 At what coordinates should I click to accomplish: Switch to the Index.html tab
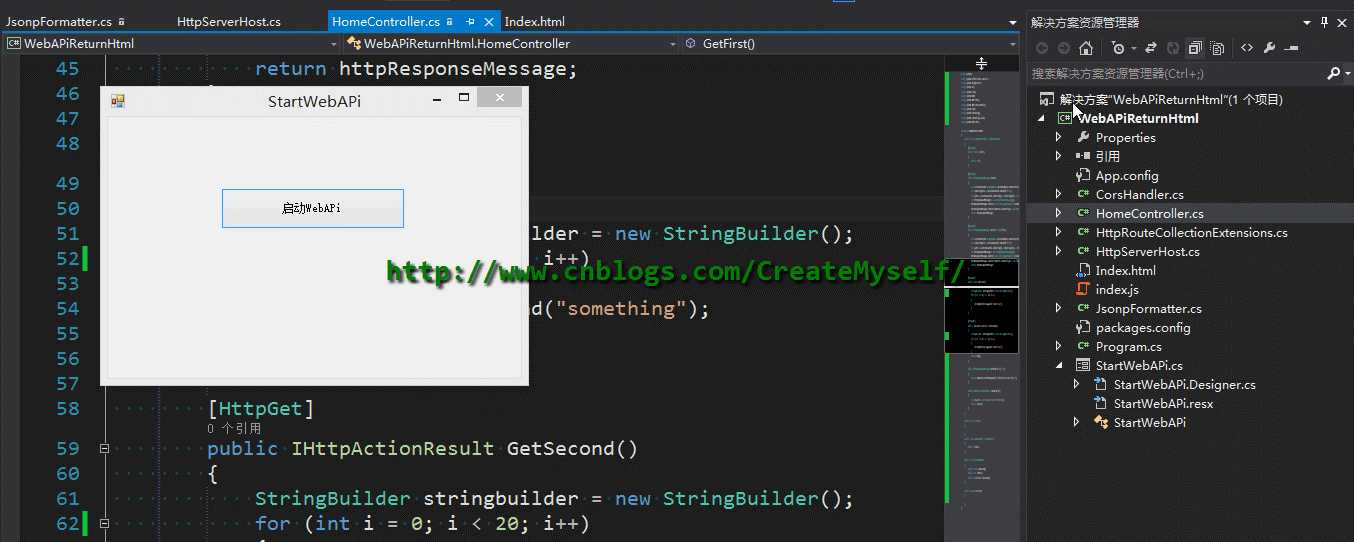pos(535,21)
